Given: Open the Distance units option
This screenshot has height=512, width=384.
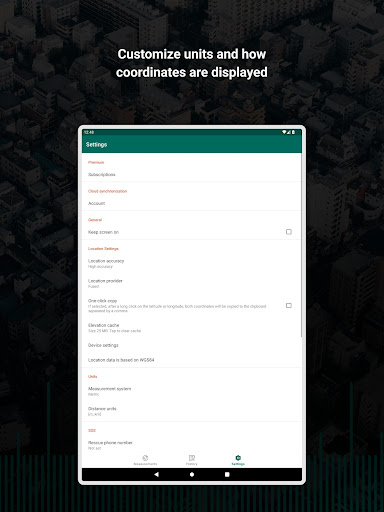Looking at the screenshot, I should point(192,411).
